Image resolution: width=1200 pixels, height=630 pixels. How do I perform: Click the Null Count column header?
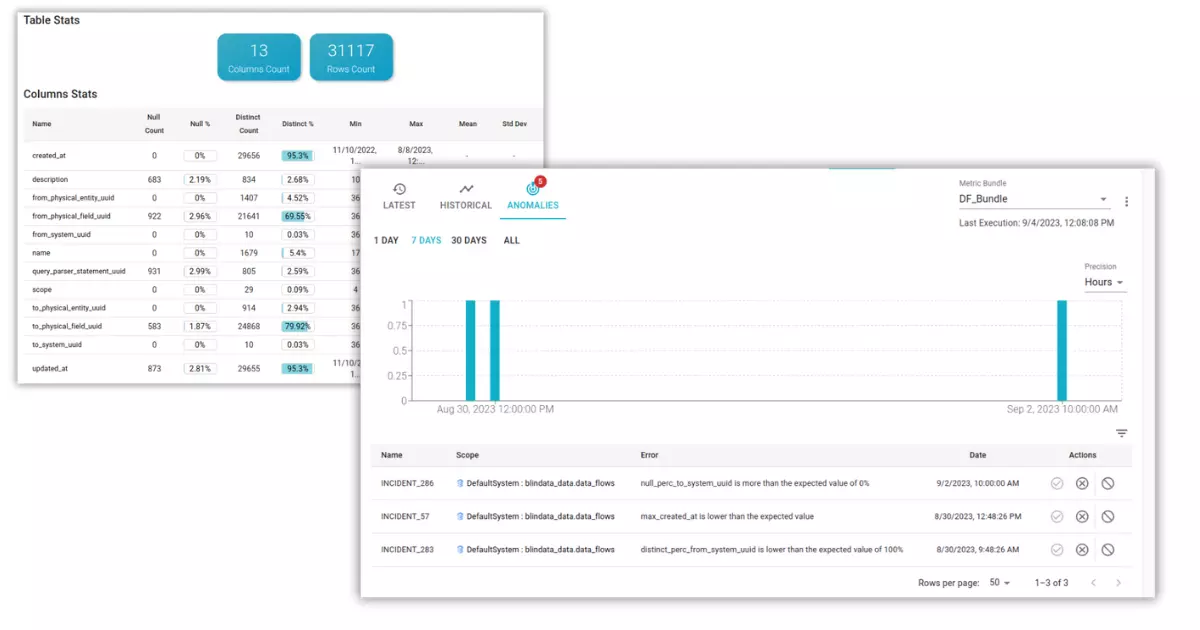click(154, 124)
